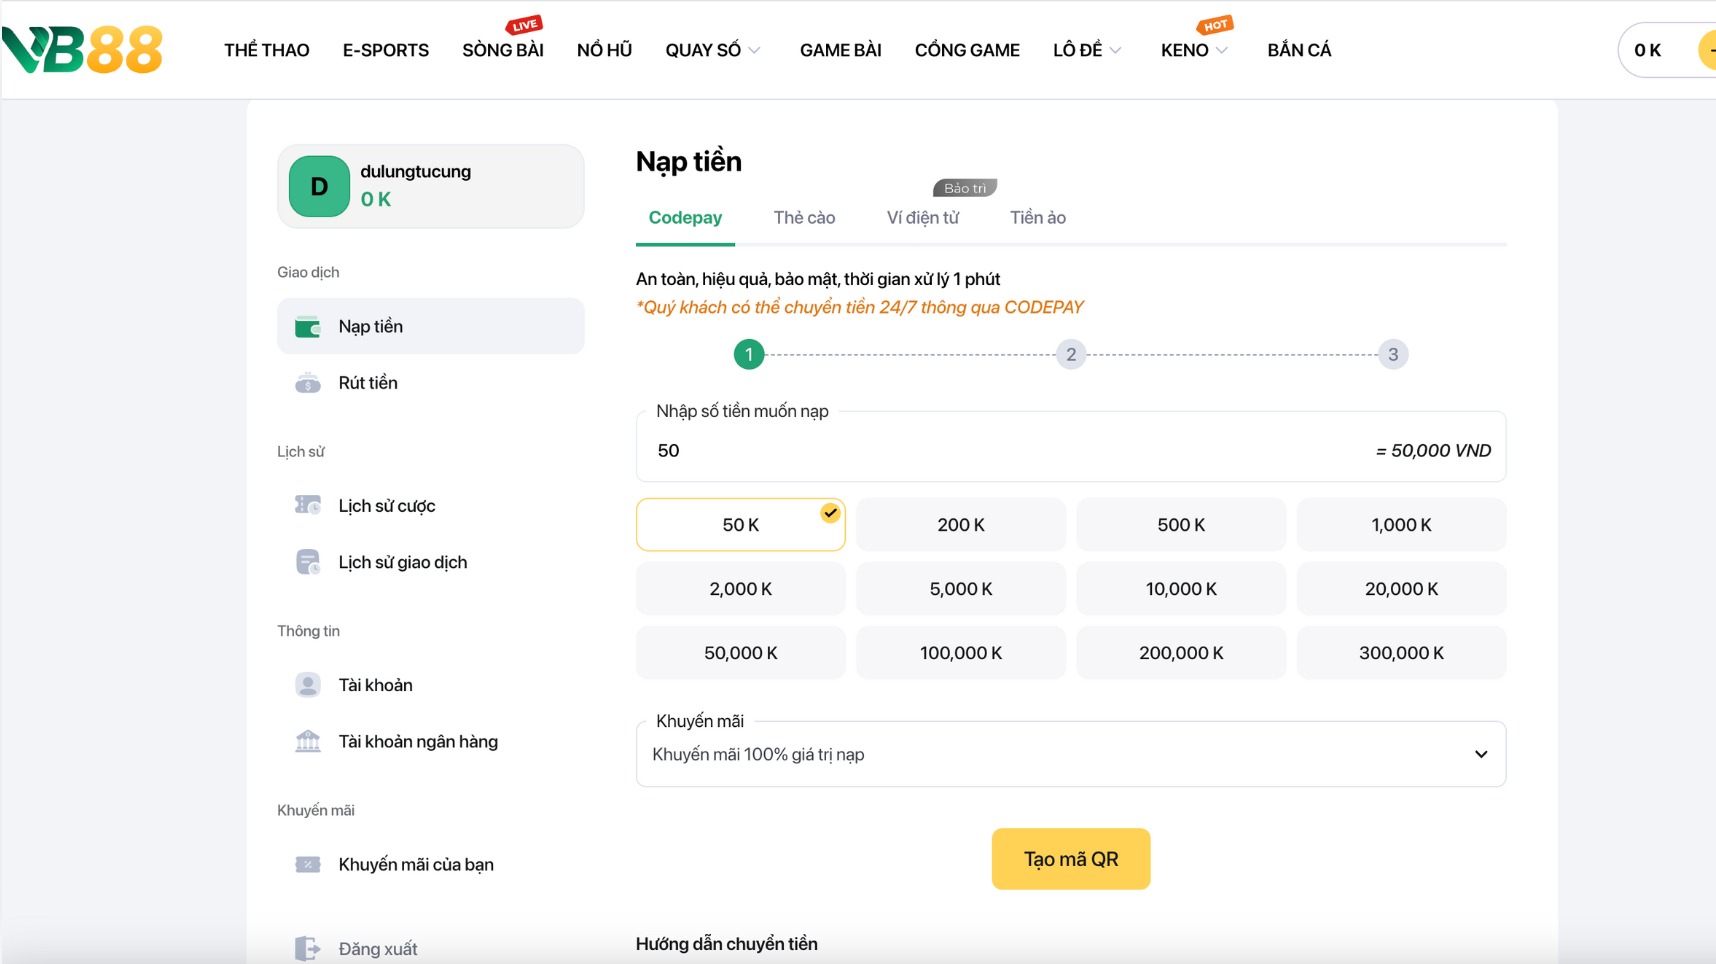The image size is (1716, 964).
Task: Open the Sòng Bài menu
Action: (x=503, y=50)
